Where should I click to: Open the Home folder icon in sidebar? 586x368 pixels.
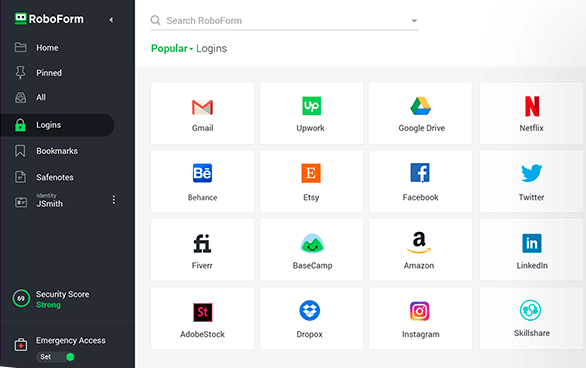coord(21,47)
